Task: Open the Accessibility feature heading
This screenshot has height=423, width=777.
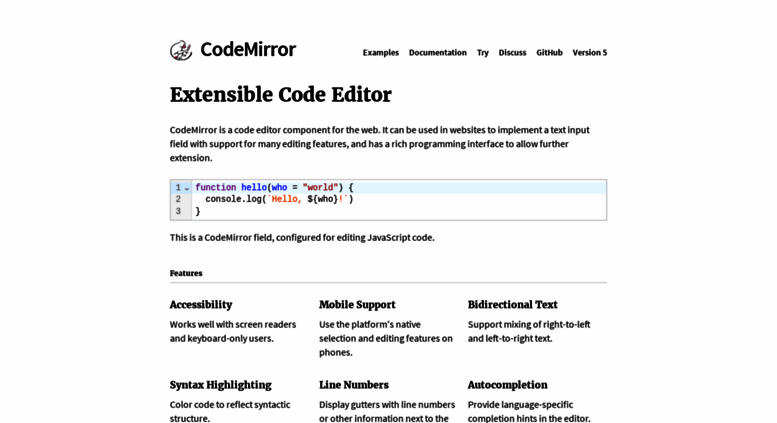Action: [x=201, y=305]
